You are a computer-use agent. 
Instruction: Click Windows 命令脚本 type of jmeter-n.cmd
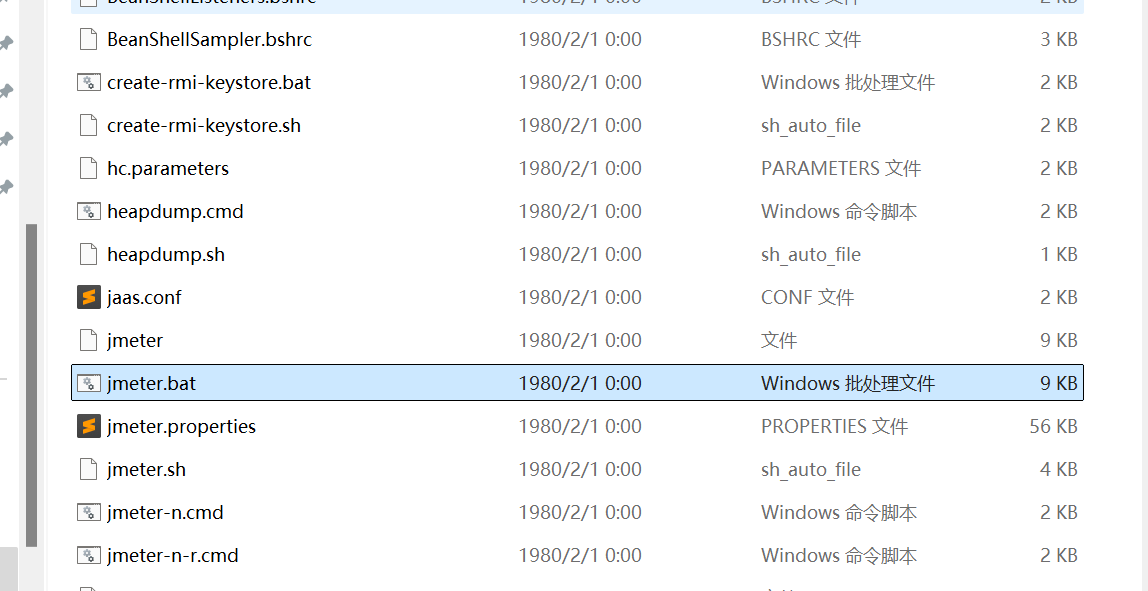coord(839,513)
